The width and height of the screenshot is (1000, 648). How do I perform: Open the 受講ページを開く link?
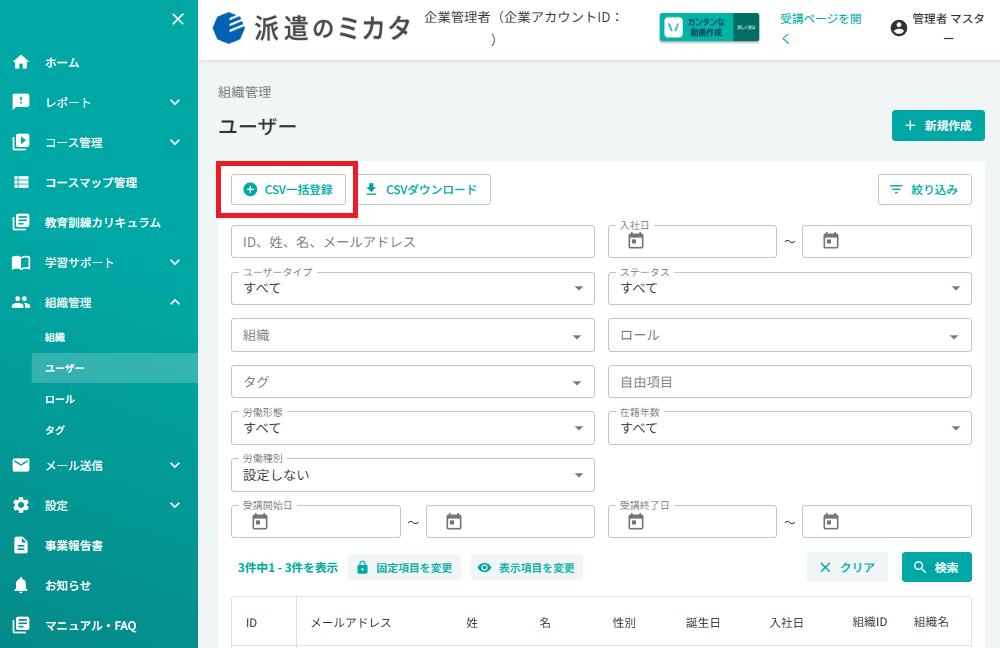(x=821, y=28)
